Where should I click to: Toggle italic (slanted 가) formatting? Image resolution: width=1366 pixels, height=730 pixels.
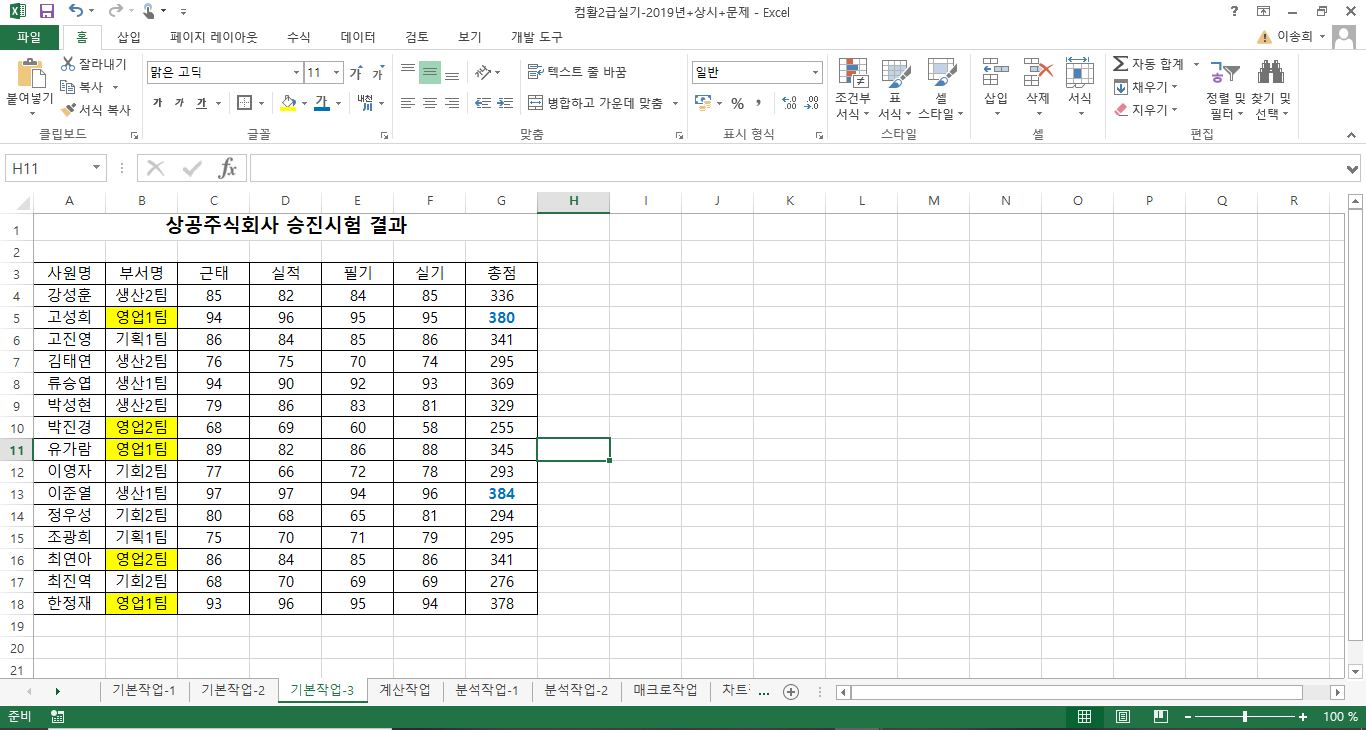pyautogui.click(x=179, y=103)
